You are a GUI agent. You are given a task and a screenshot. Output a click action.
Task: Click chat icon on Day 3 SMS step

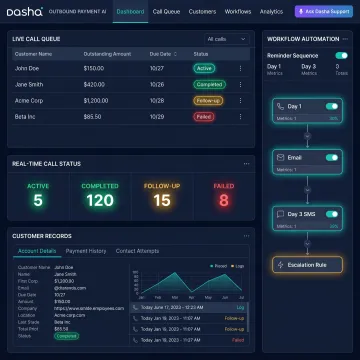(280, 214)
